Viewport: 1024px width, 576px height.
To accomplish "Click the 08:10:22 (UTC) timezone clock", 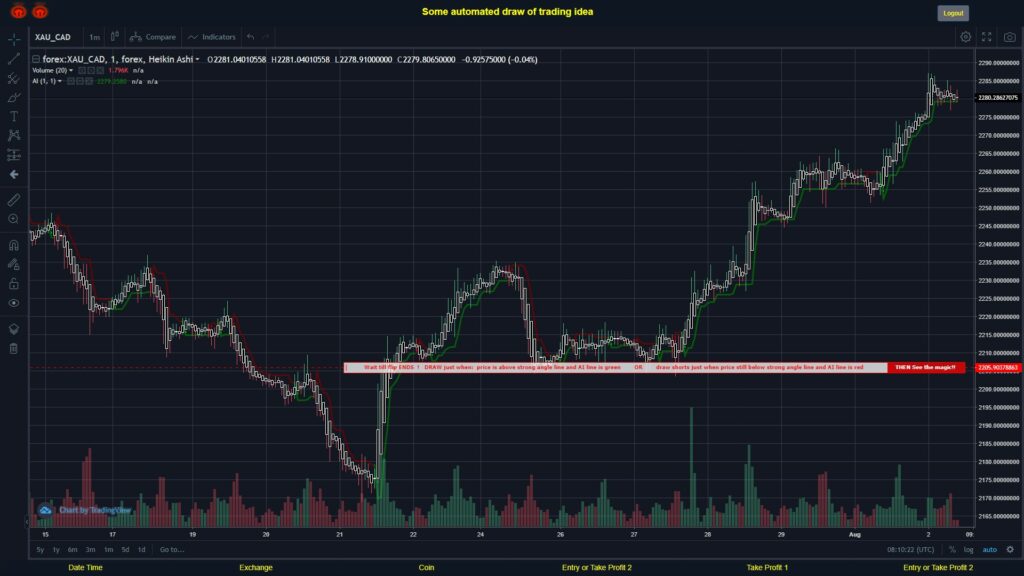I will tap(910, 550).
